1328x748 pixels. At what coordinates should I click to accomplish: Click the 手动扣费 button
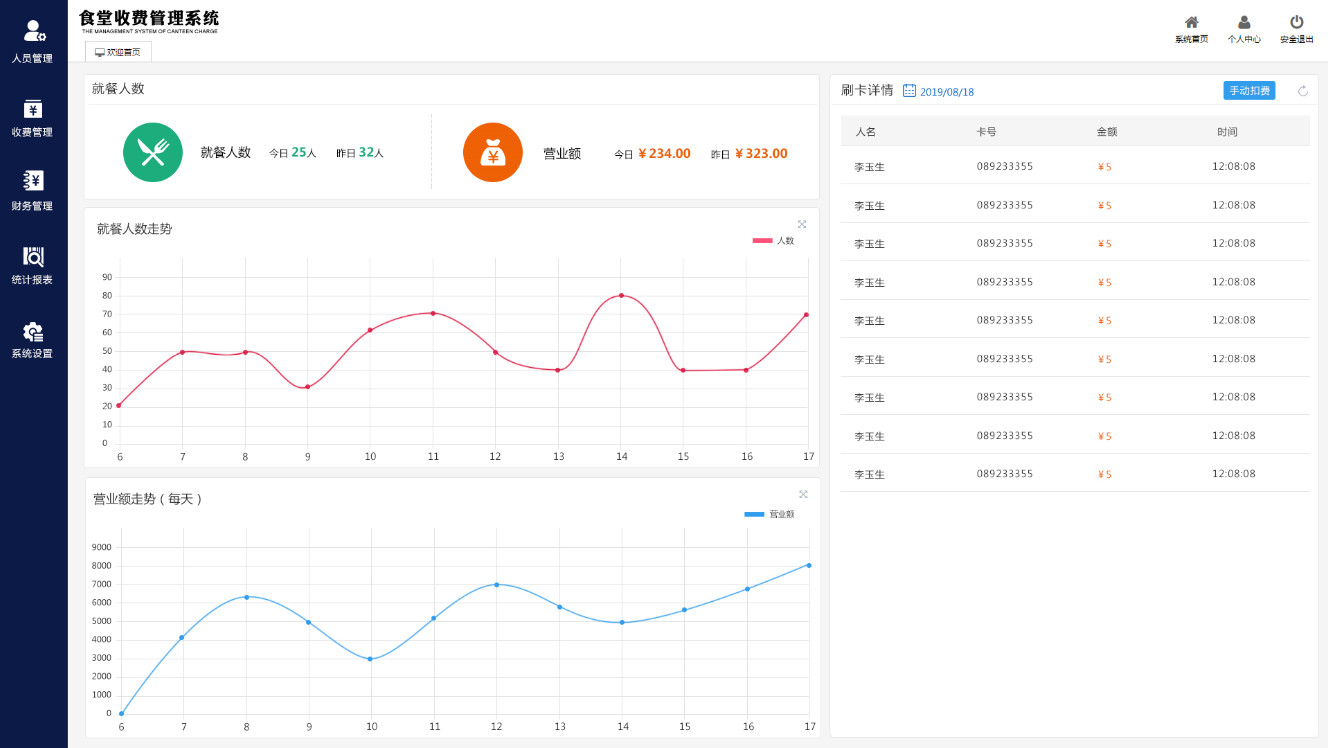[1249, 91]
